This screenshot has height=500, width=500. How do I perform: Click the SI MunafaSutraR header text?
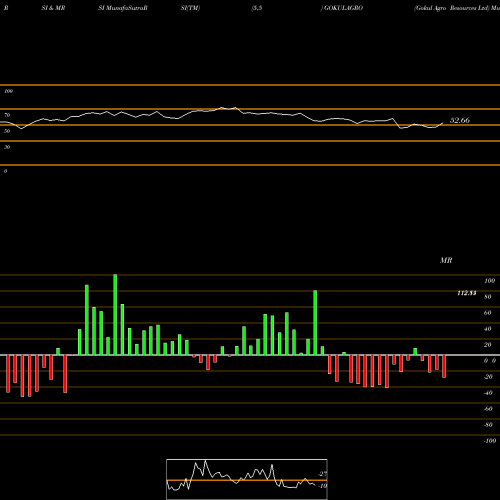tap(123, 8)
